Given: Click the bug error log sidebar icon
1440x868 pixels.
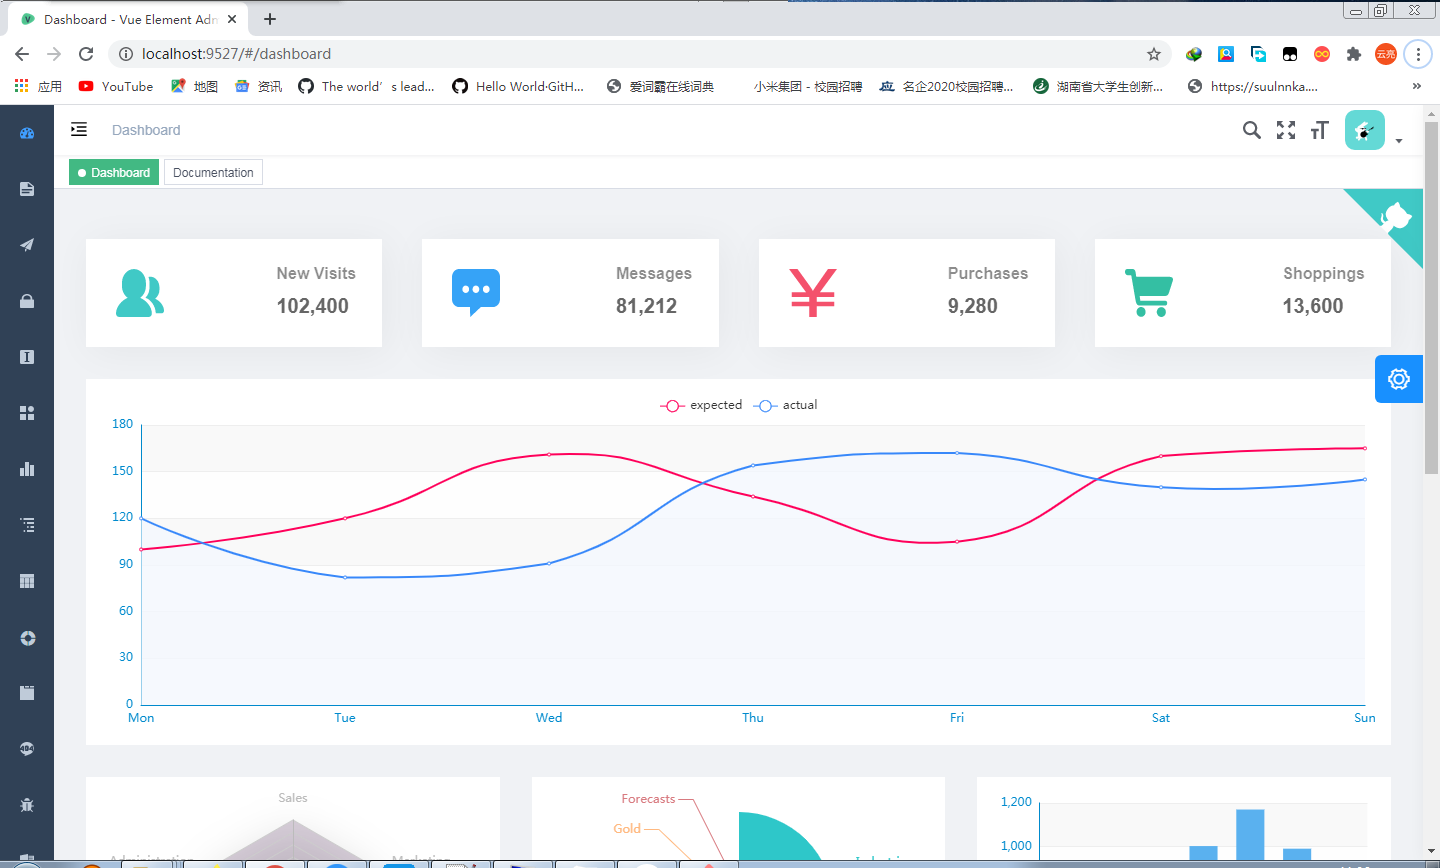Looking at the screenshot, I should (x=27, y=805).
